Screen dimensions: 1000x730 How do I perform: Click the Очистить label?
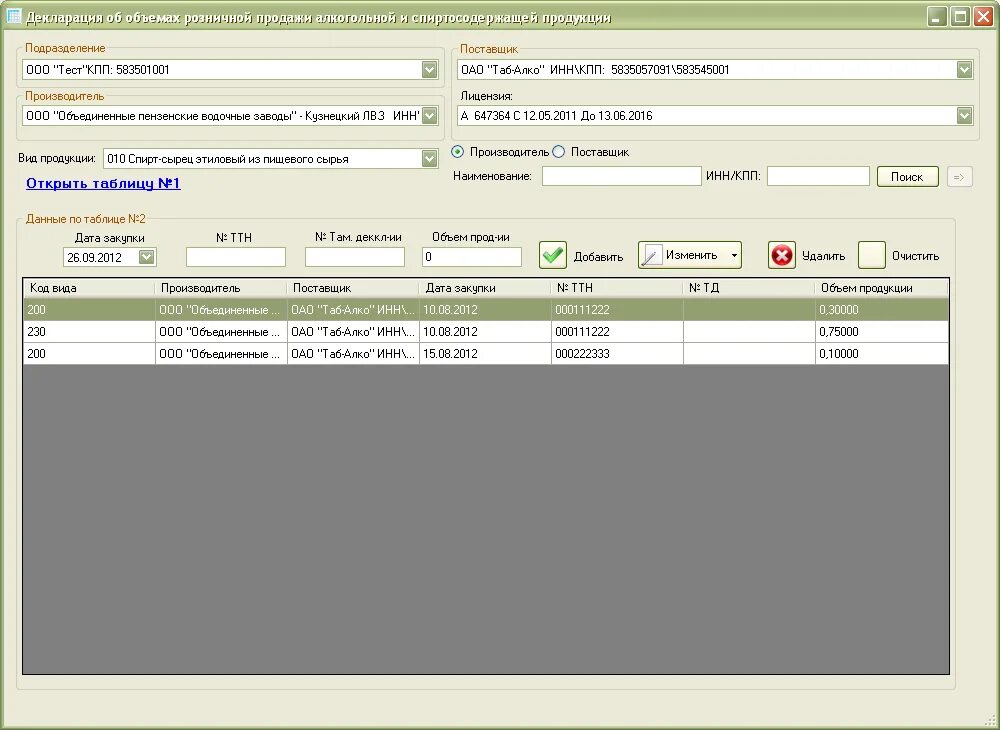915,256
